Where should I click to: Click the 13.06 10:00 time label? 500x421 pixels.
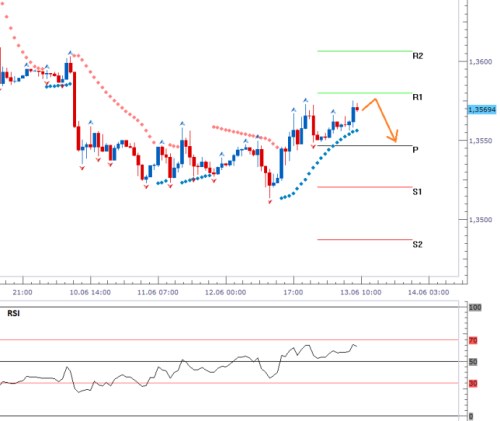361,292
